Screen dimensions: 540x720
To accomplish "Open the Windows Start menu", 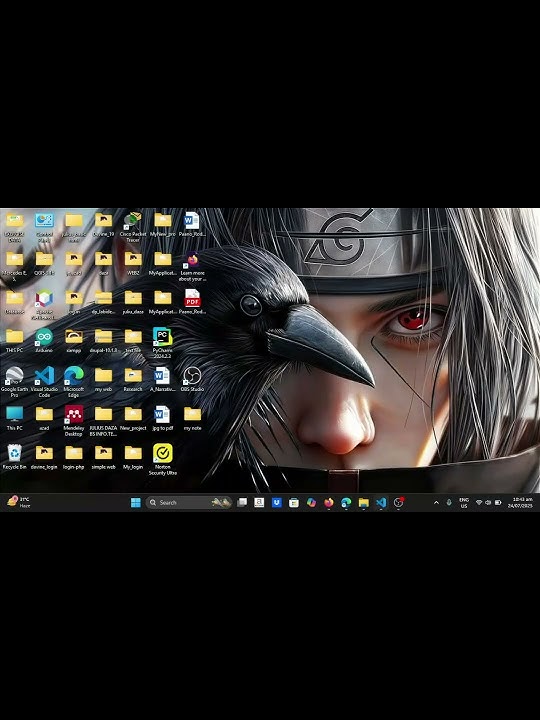I will point(136,502).
